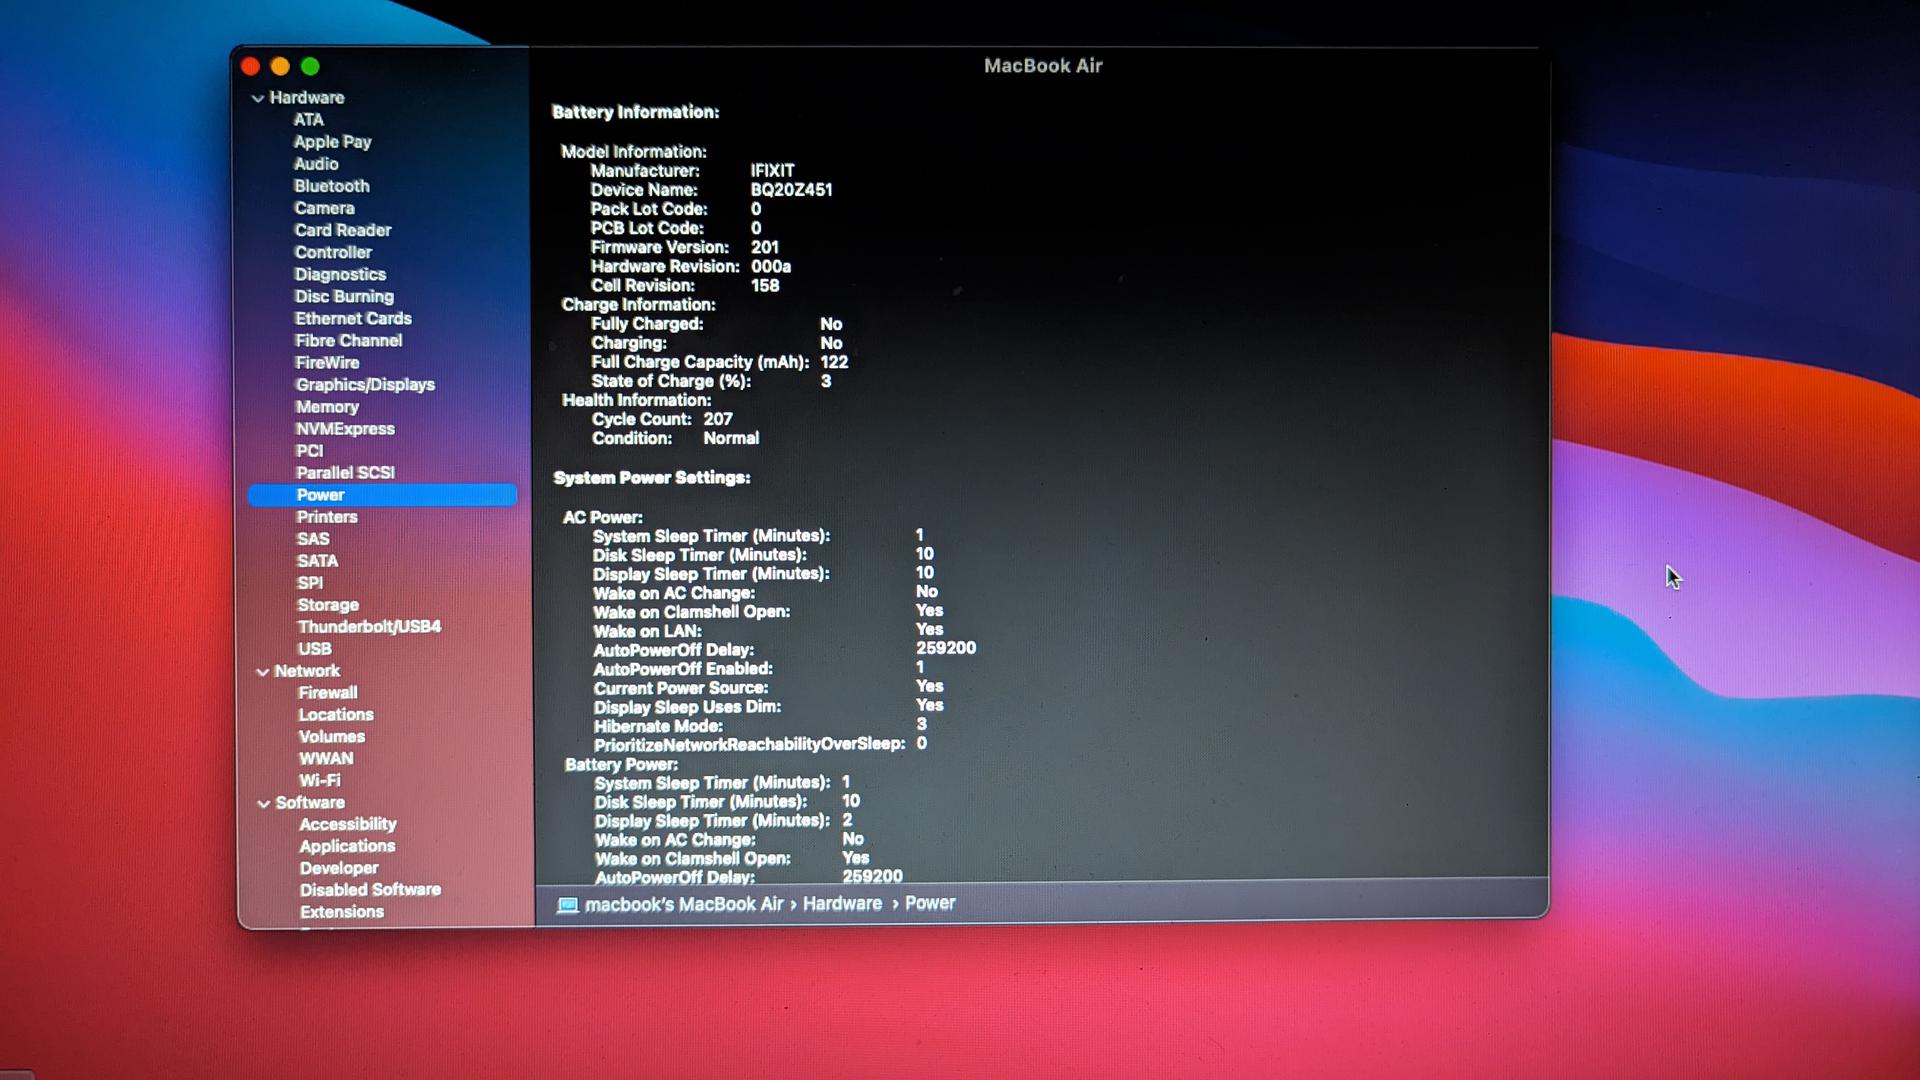Select Controller in the sidebar
This screenshot has height=1080, width=1920.
click(333, 252)
